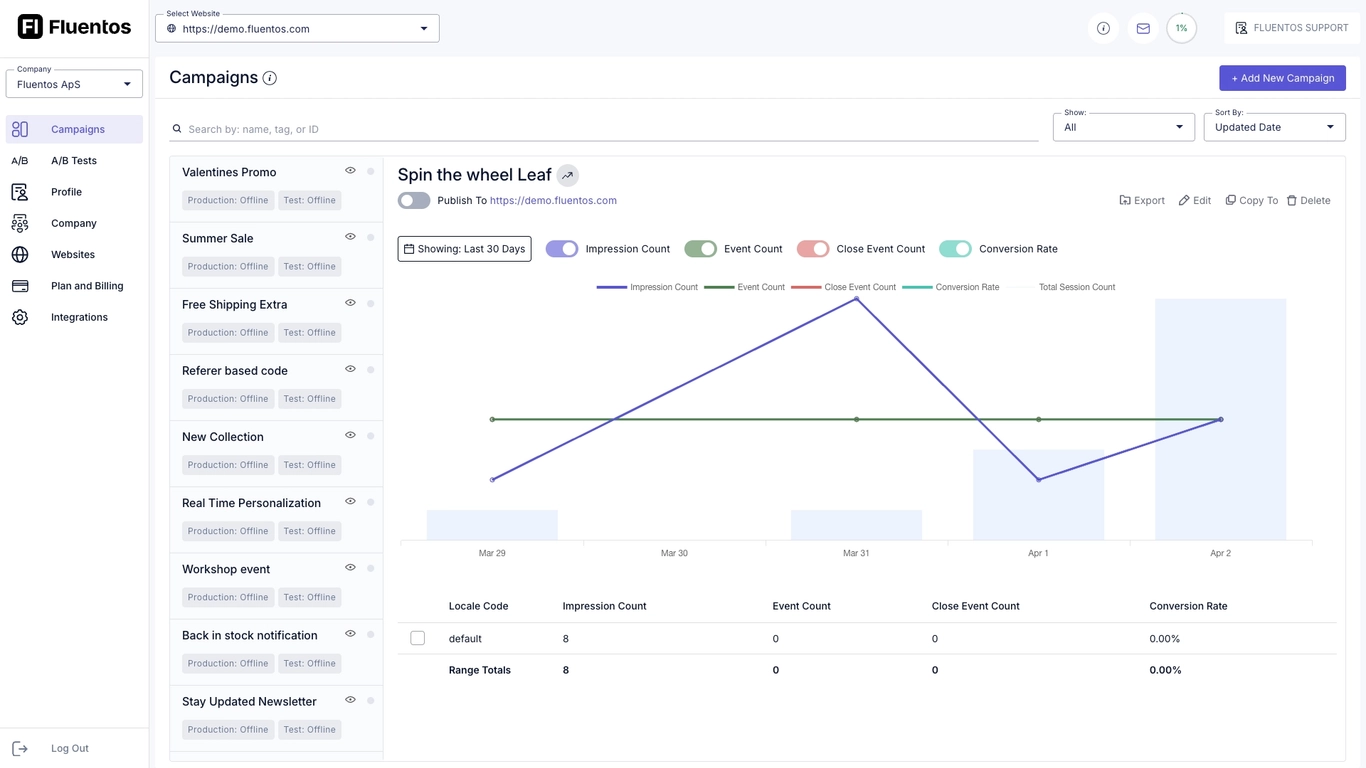Click the open-in-new arrow beside campaign title
This screenshot has height=768, width=1366.
tap(567, 175)
